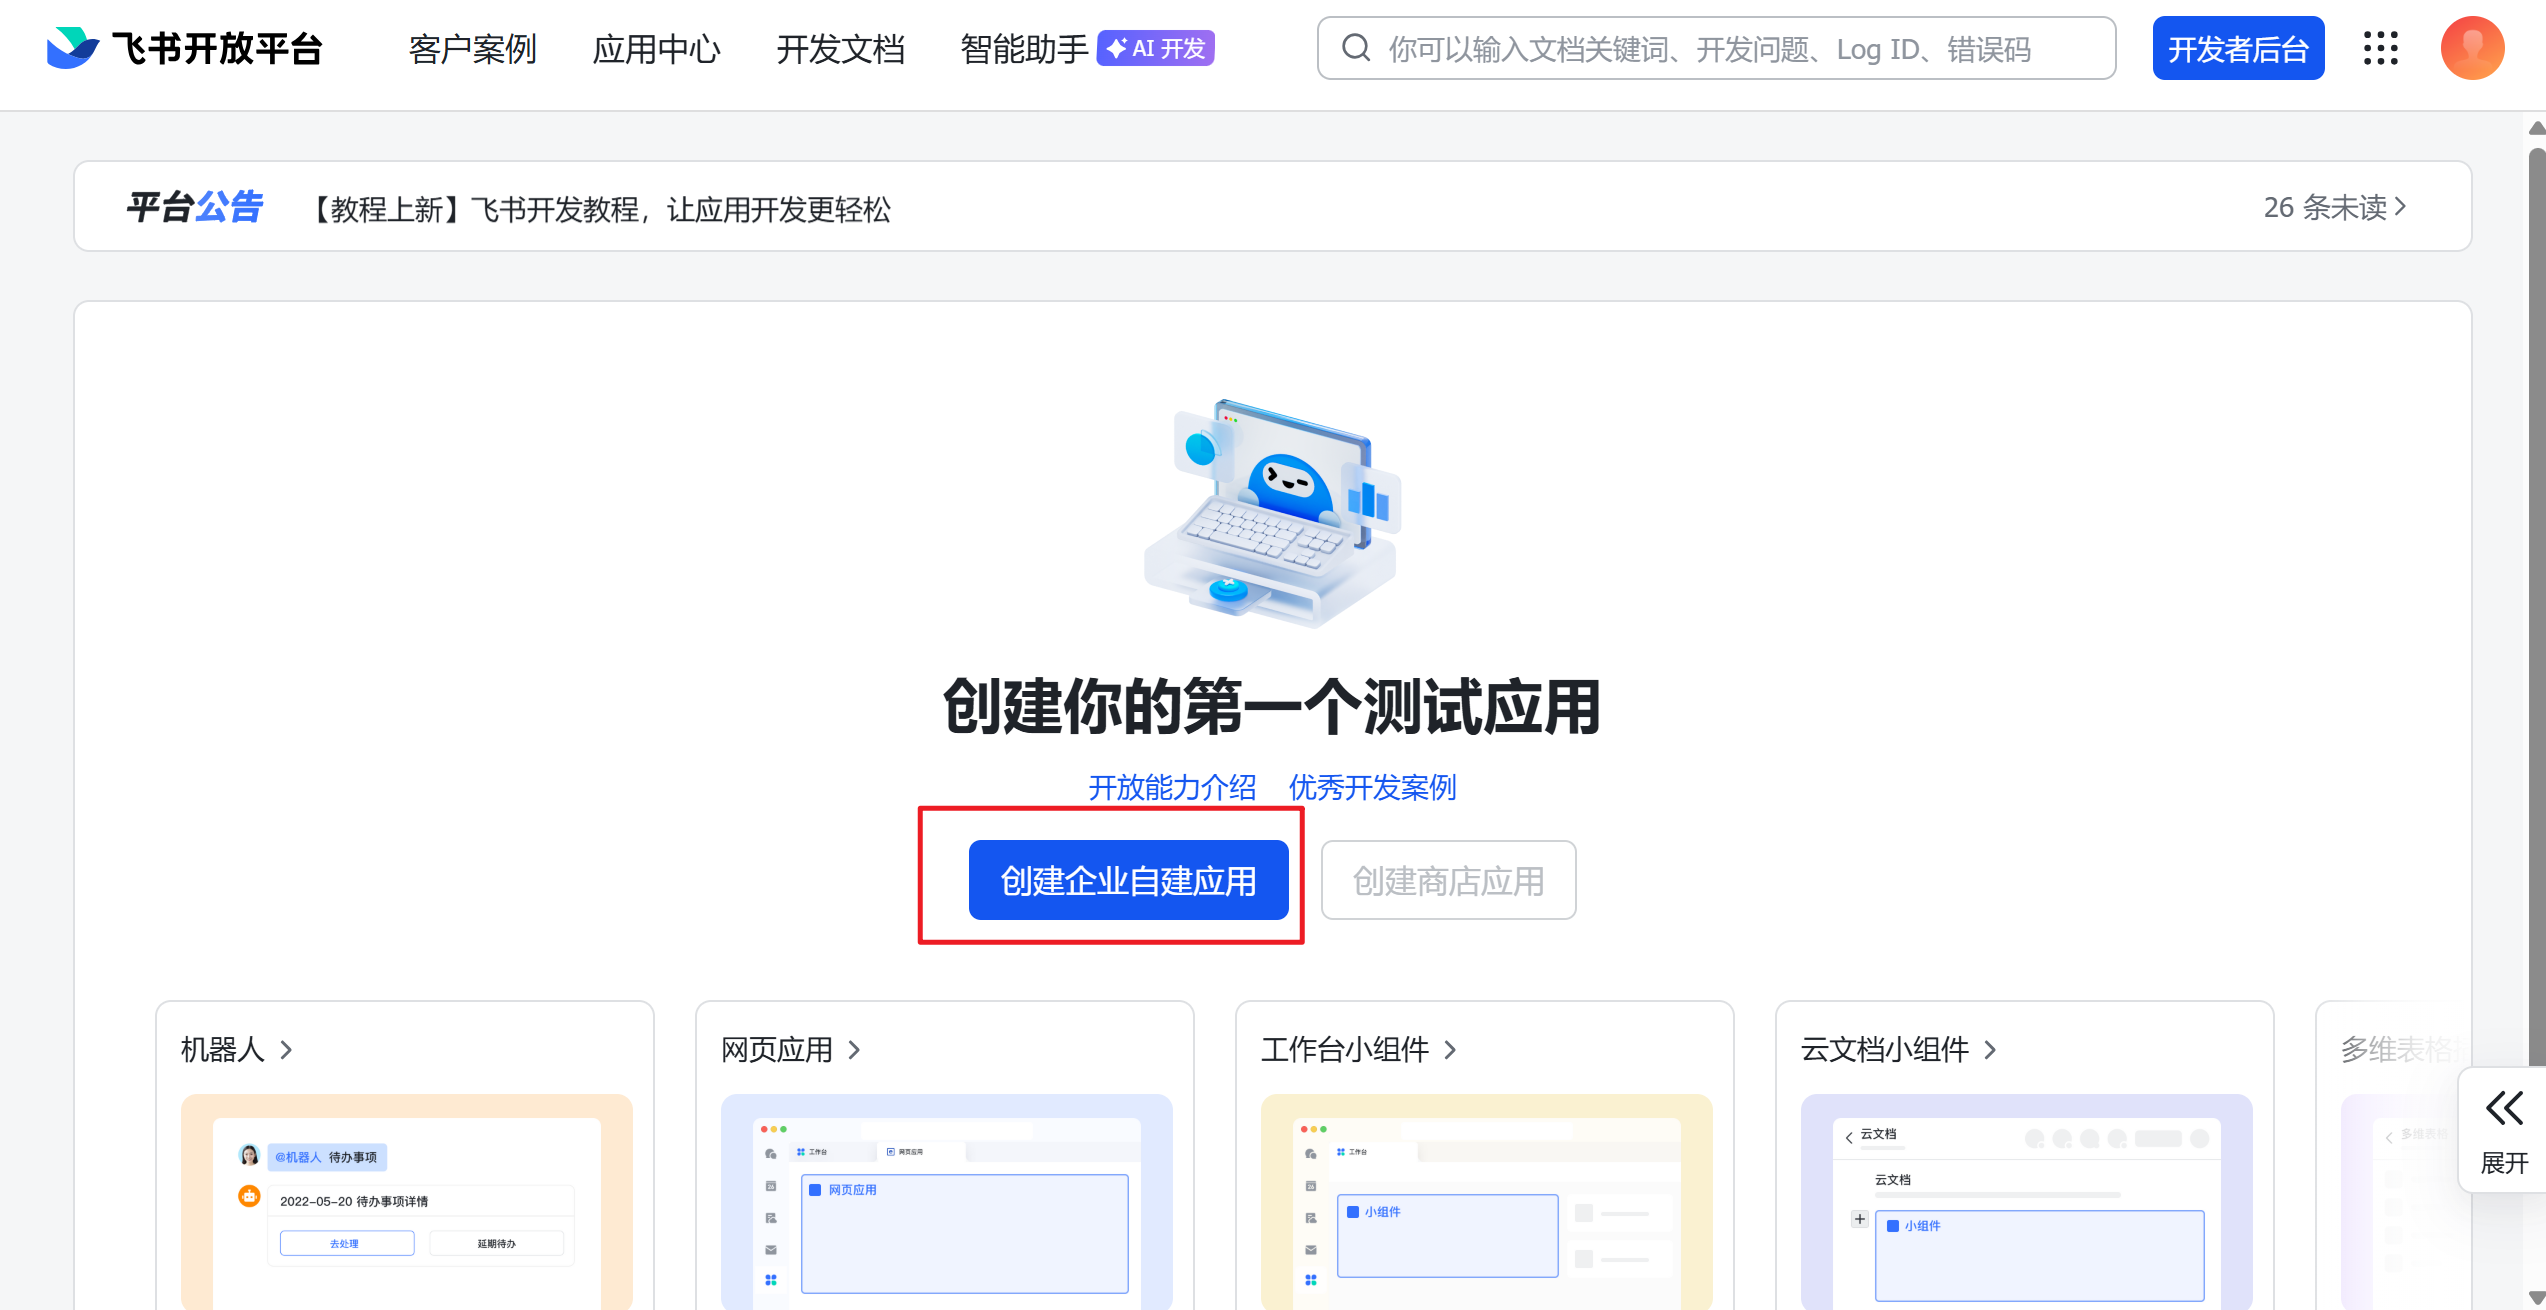Read the 教程上新 announcement text
2546x1310 pixels.
(598, 209)
